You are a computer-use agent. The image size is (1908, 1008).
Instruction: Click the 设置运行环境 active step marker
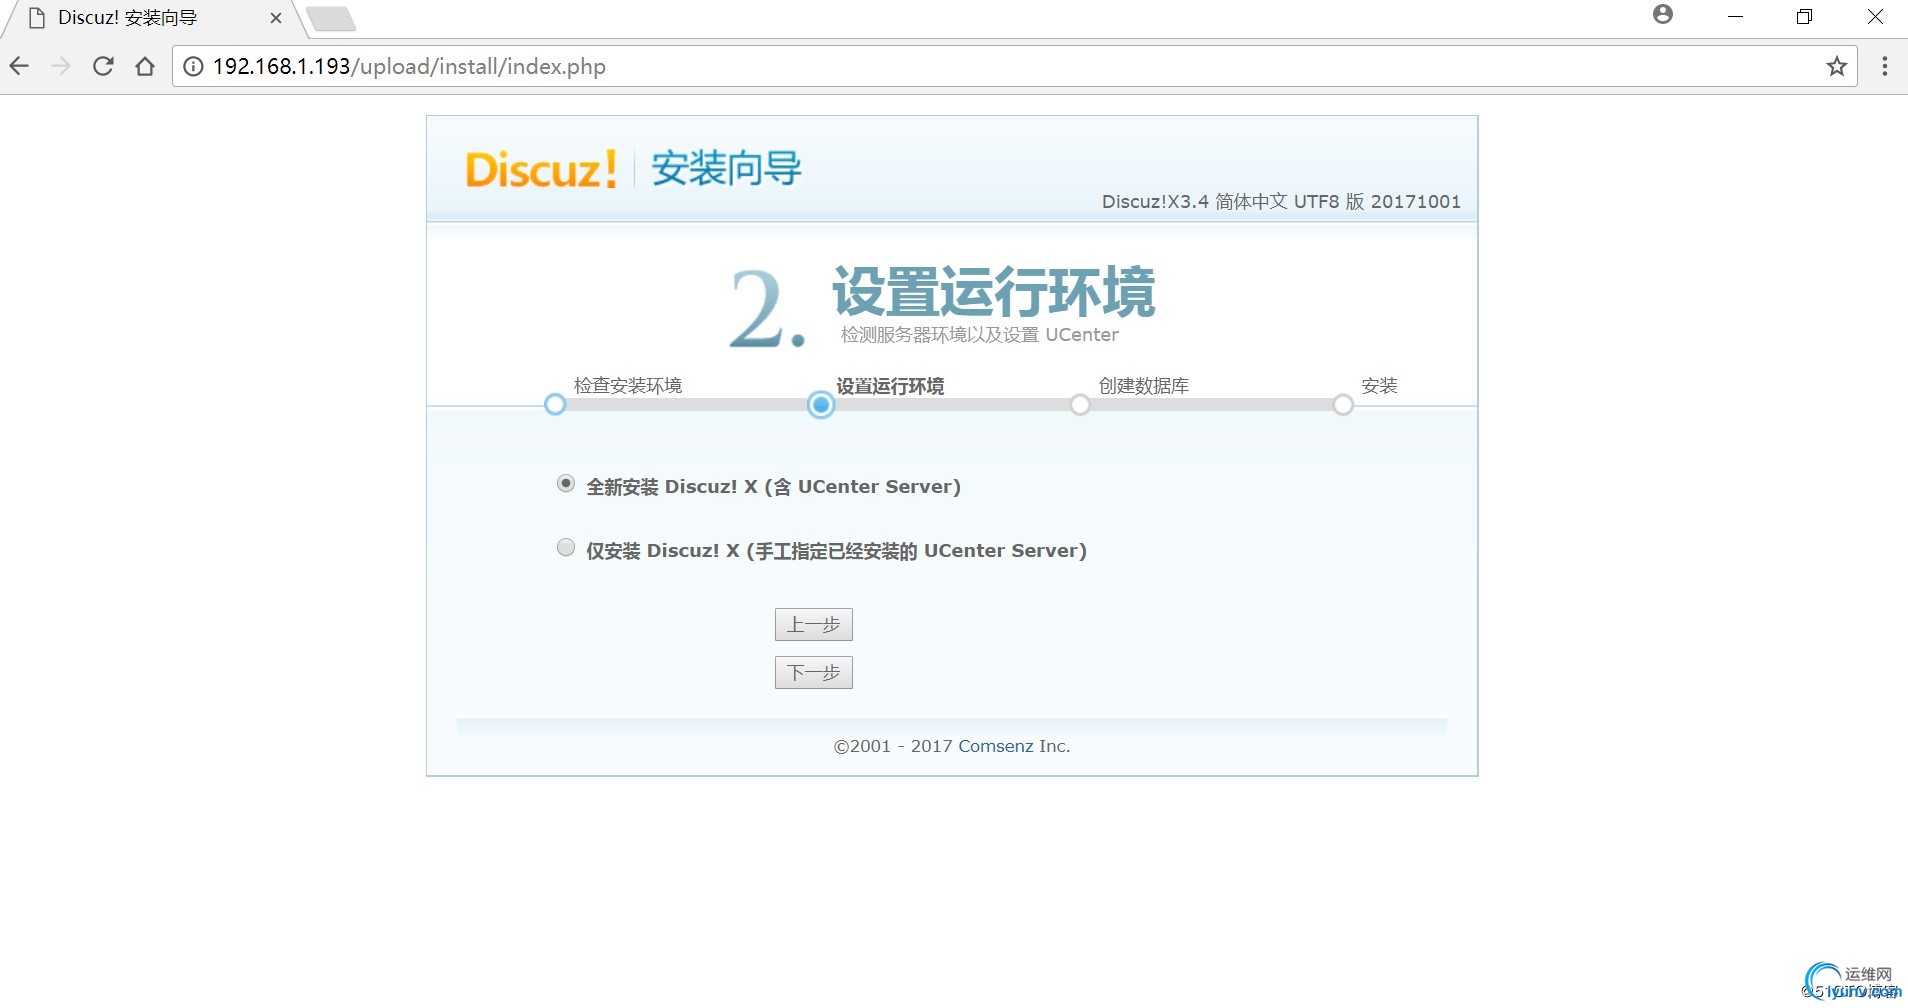click(x=821, y=405)
